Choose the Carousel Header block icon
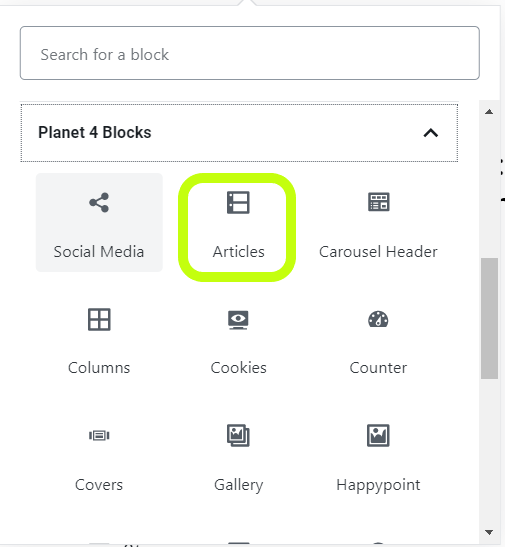505x547 pixels. tap(378, 202)
